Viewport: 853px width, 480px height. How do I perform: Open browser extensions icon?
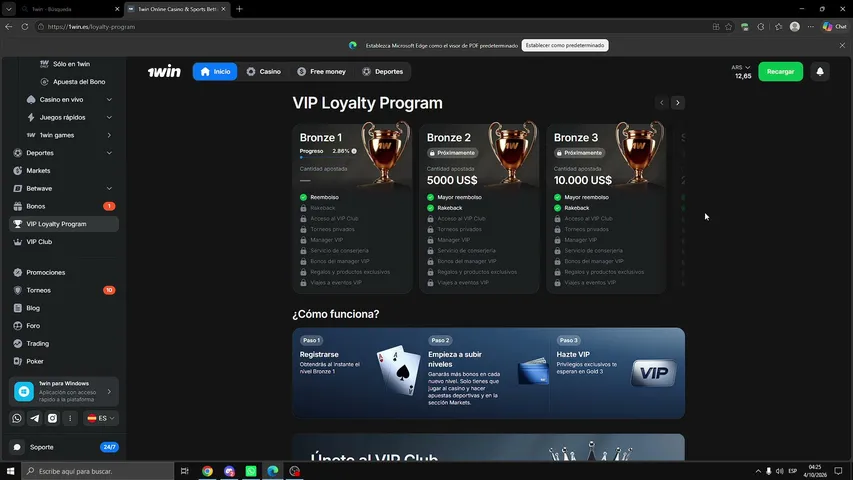pyautogui.click(x=761, y=27)
